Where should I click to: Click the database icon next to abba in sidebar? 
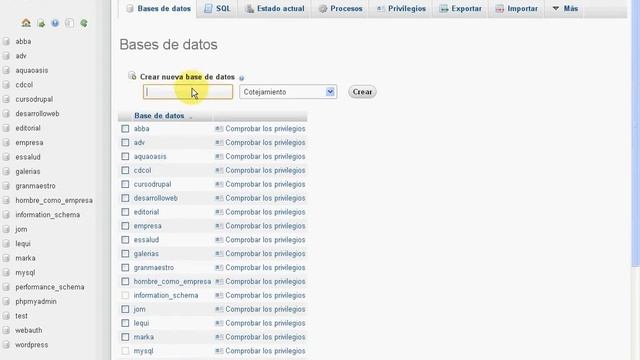(x=6, y=41)
